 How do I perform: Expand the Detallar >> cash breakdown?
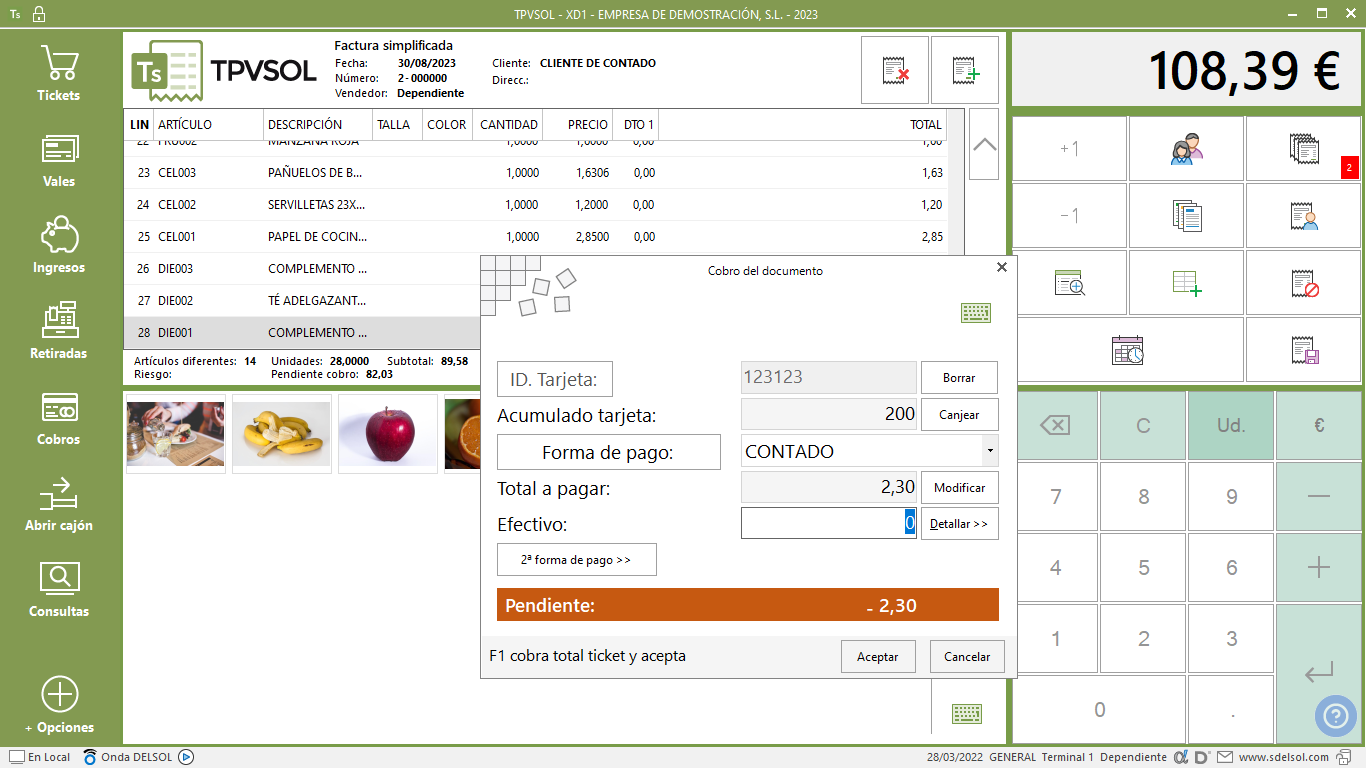[x=959, y=523]
